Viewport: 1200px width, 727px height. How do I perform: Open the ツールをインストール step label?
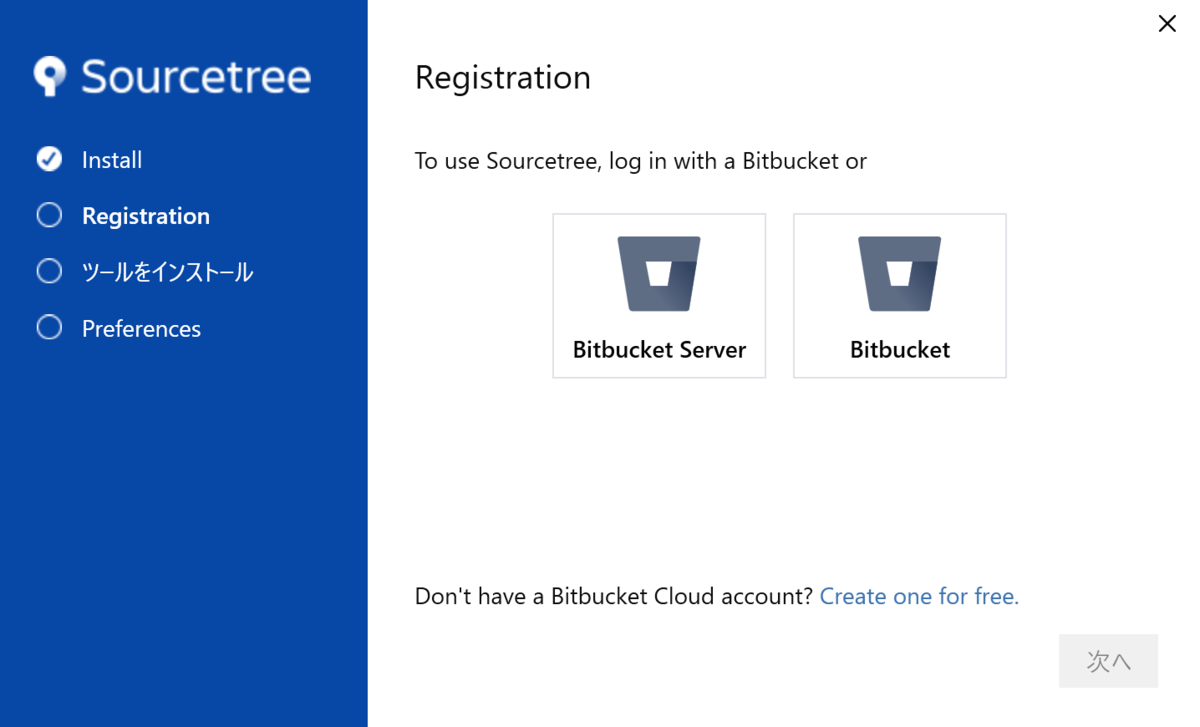pyautogui.click(x=167, y=272)
